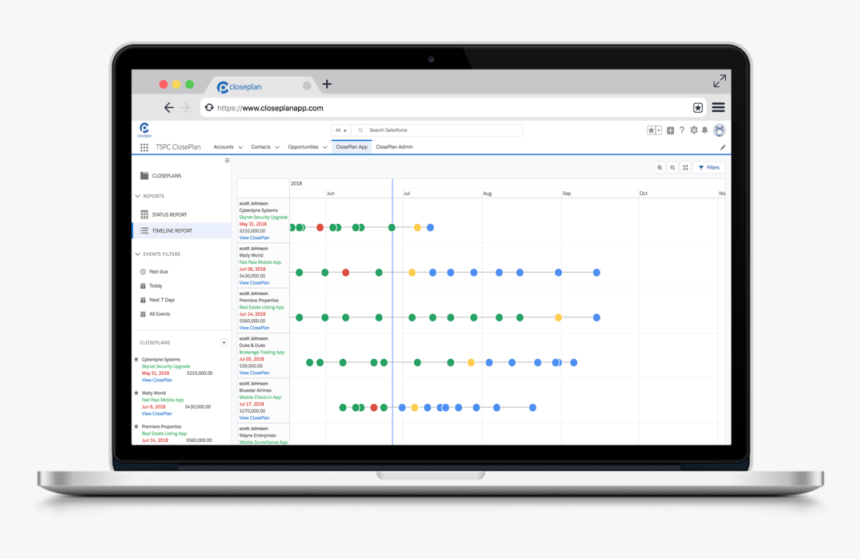This screenshot has height=559, width=860.
Task: Zoom in on the timeline
Action: click(660, 167)
